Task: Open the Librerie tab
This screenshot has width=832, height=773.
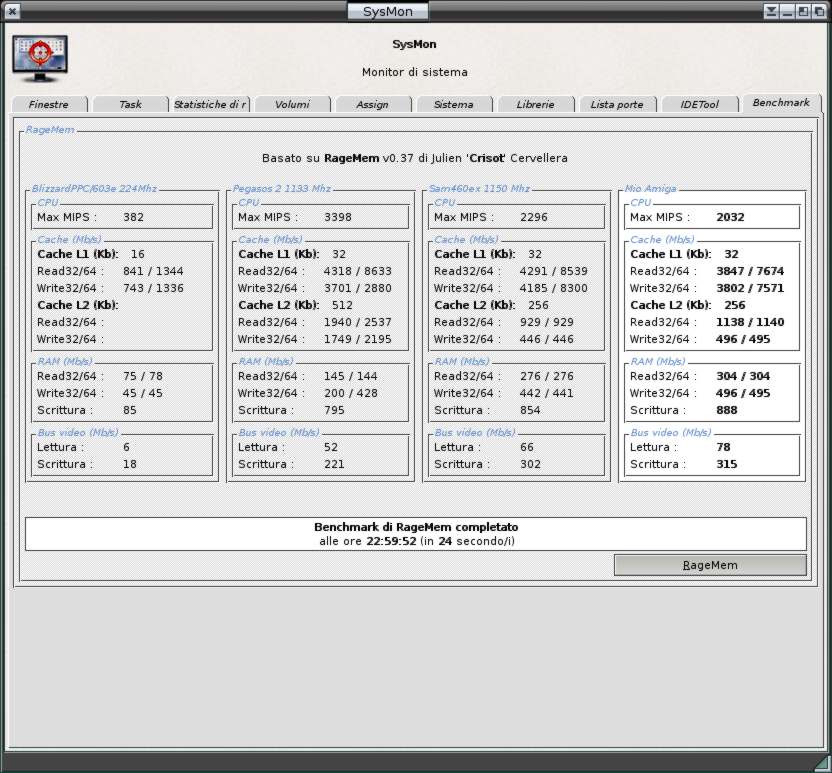Action: pos(535,104)
